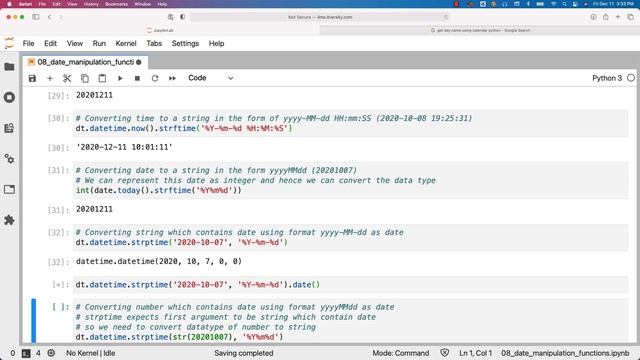This screenshot has height=360, width=640.
Task: Copy the selected cell with the copy icon
Action: pyautogui.click(x=85, y=78)
